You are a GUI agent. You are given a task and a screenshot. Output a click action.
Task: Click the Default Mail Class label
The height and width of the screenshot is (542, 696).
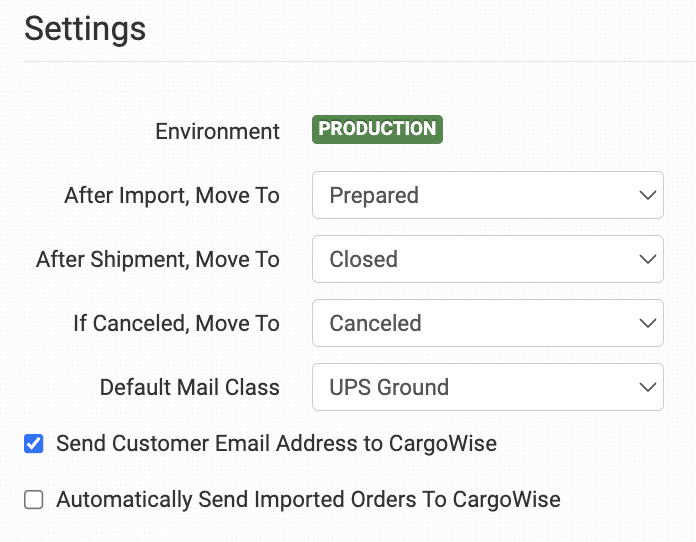tap(190, 388)
